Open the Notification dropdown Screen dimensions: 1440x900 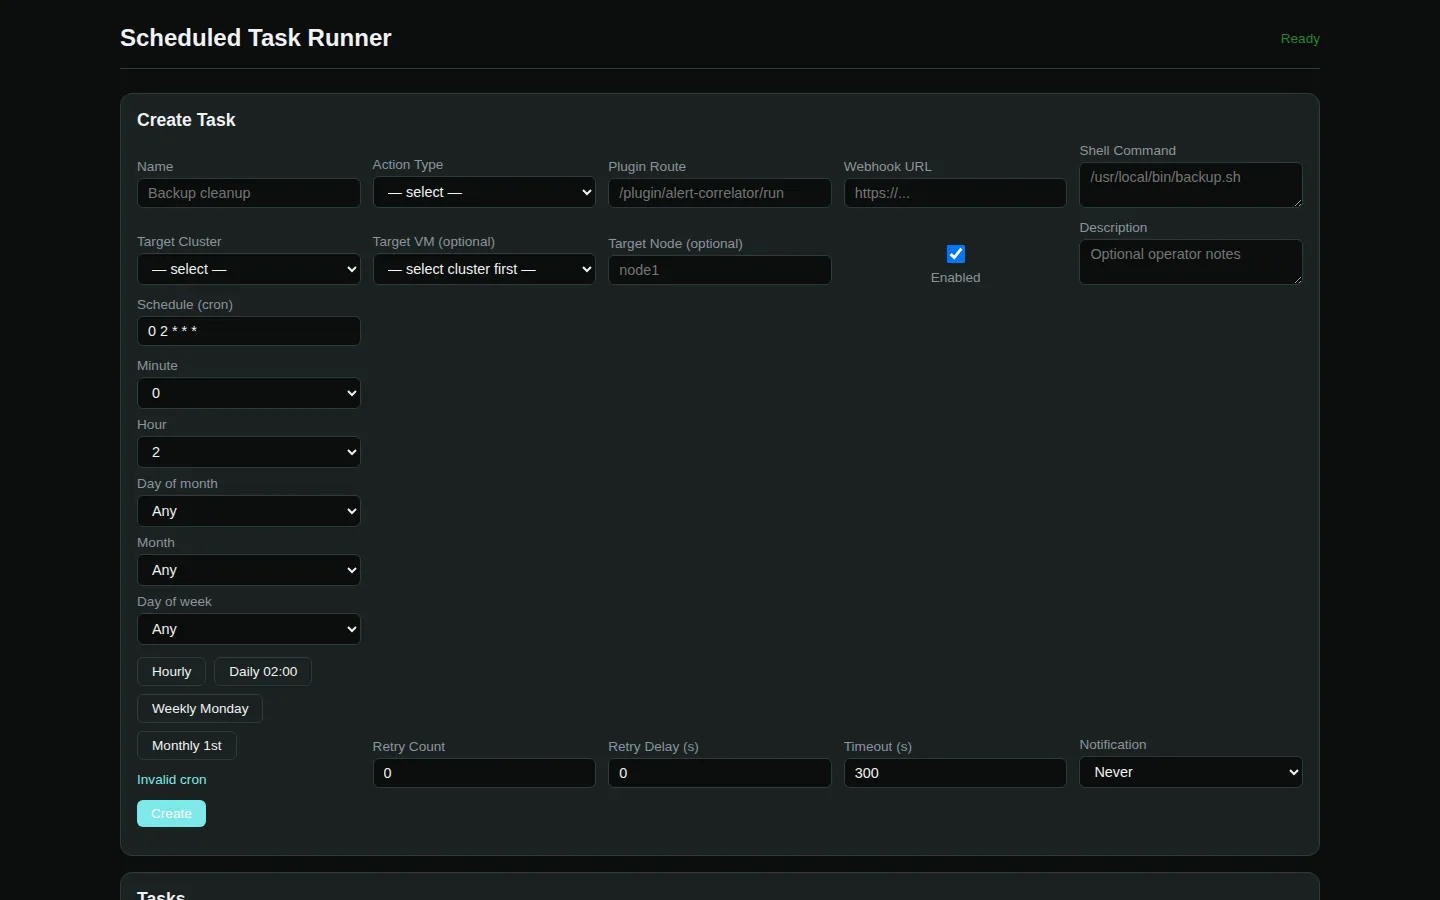(x=1191, y=772)
